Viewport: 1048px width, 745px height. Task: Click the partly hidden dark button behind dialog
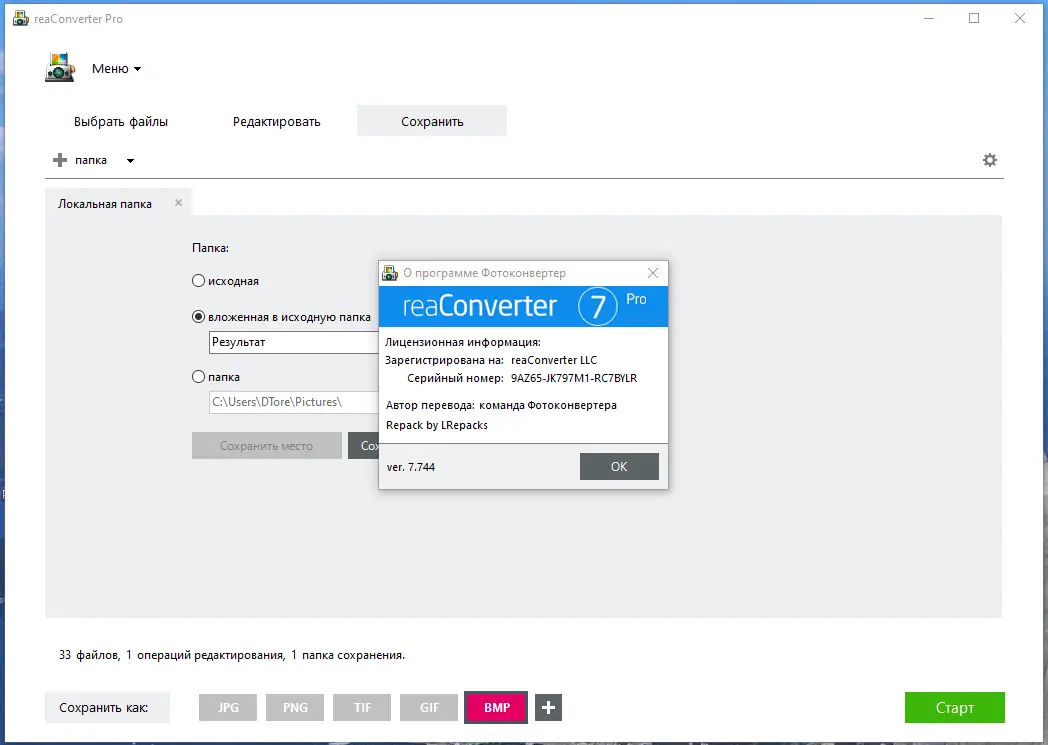[x=364, y=446]
